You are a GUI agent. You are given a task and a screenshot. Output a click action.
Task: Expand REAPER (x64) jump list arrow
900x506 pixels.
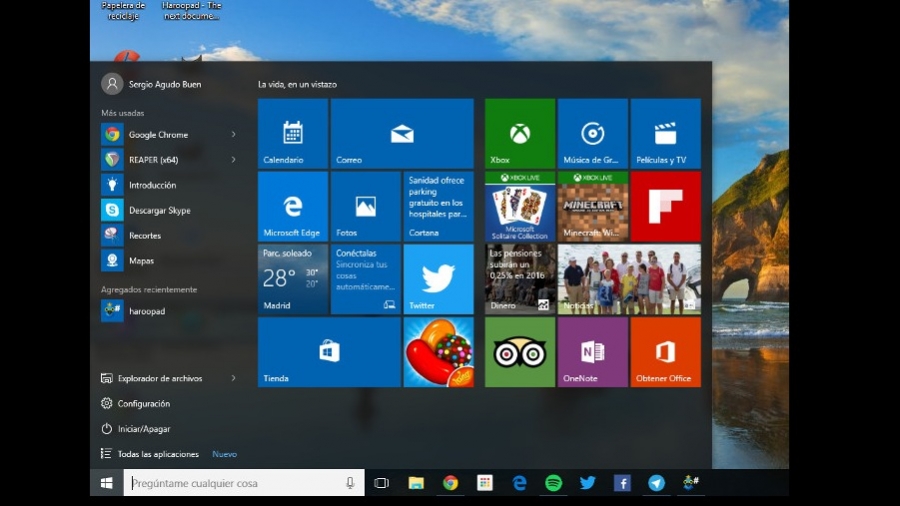coord(233,159)
